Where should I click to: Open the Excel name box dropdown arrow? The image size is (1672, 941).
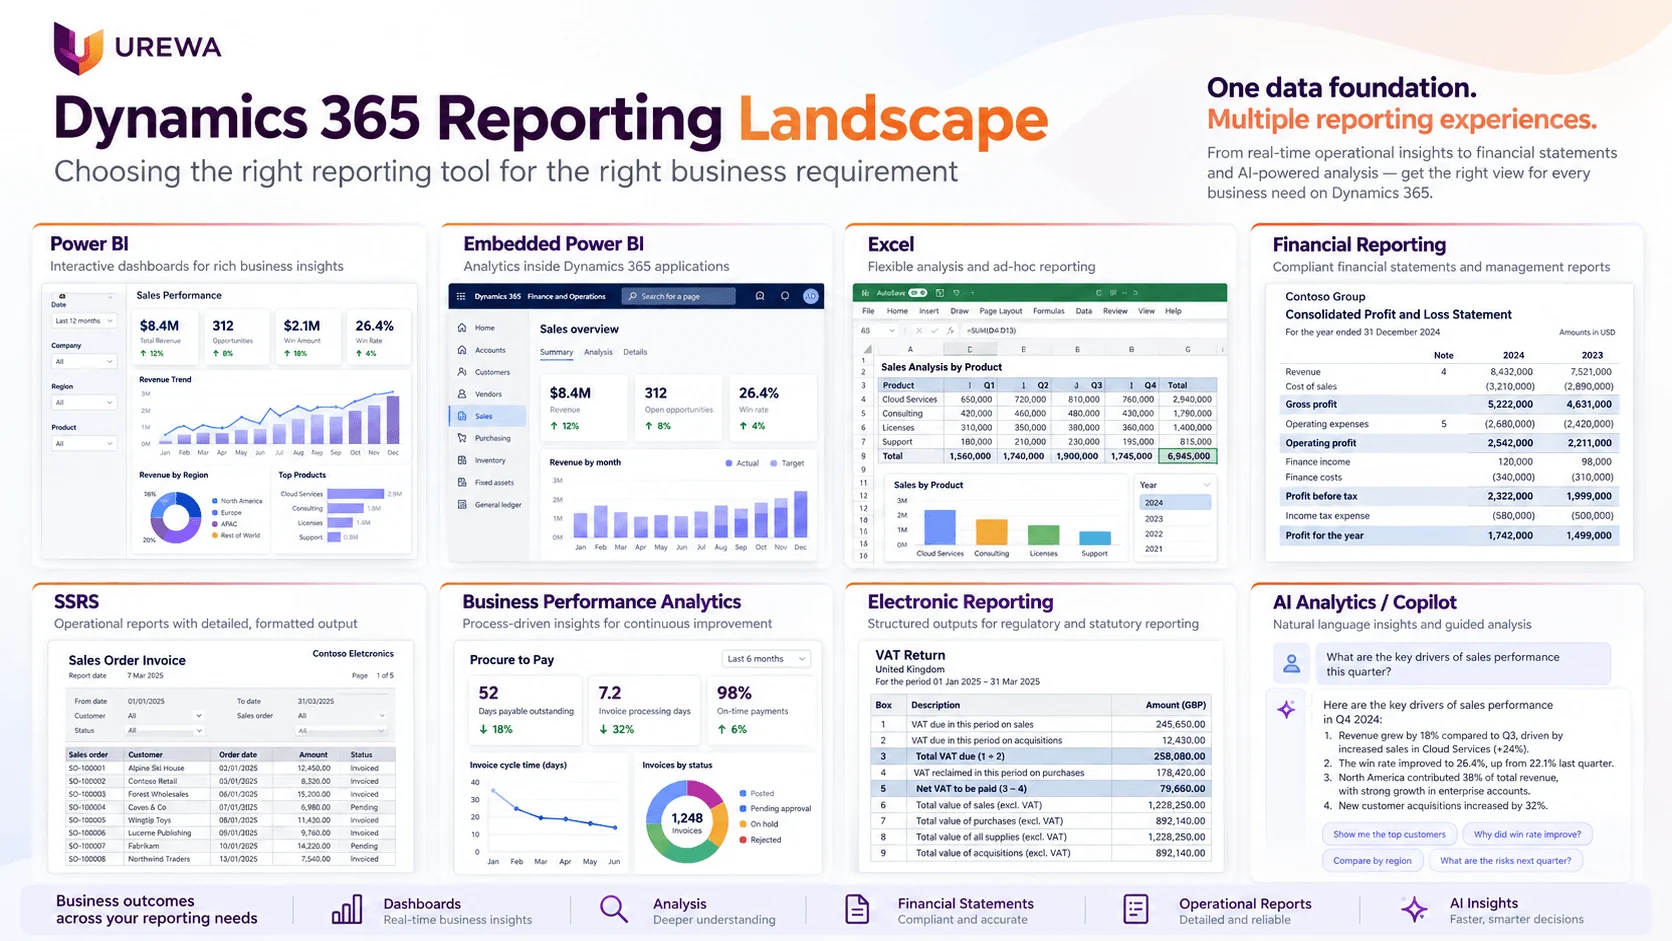pyautogui.click(x=891, y=330)
